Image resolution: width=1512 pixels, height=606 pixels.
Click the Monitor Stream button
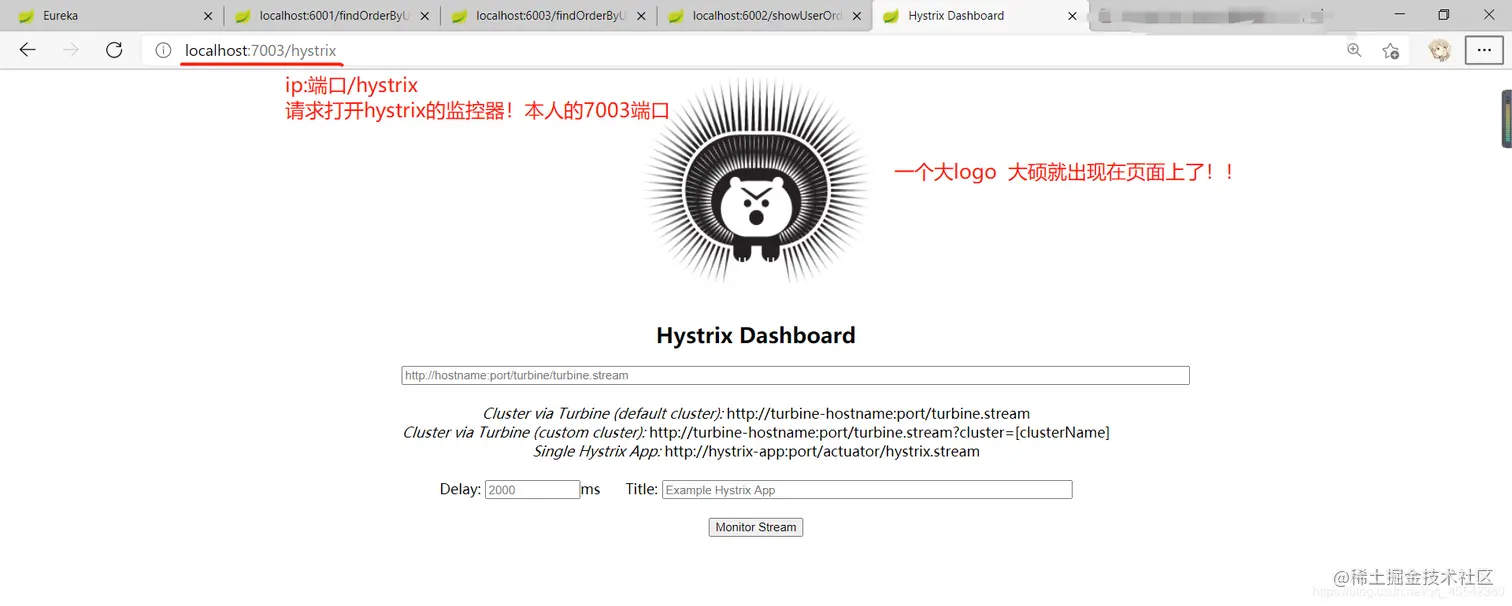pos(756,527)
